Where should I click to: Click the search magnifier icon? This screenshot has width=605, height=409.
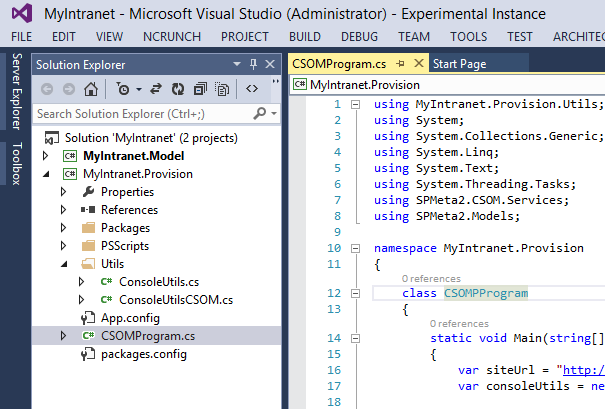(x=260, y=113)
